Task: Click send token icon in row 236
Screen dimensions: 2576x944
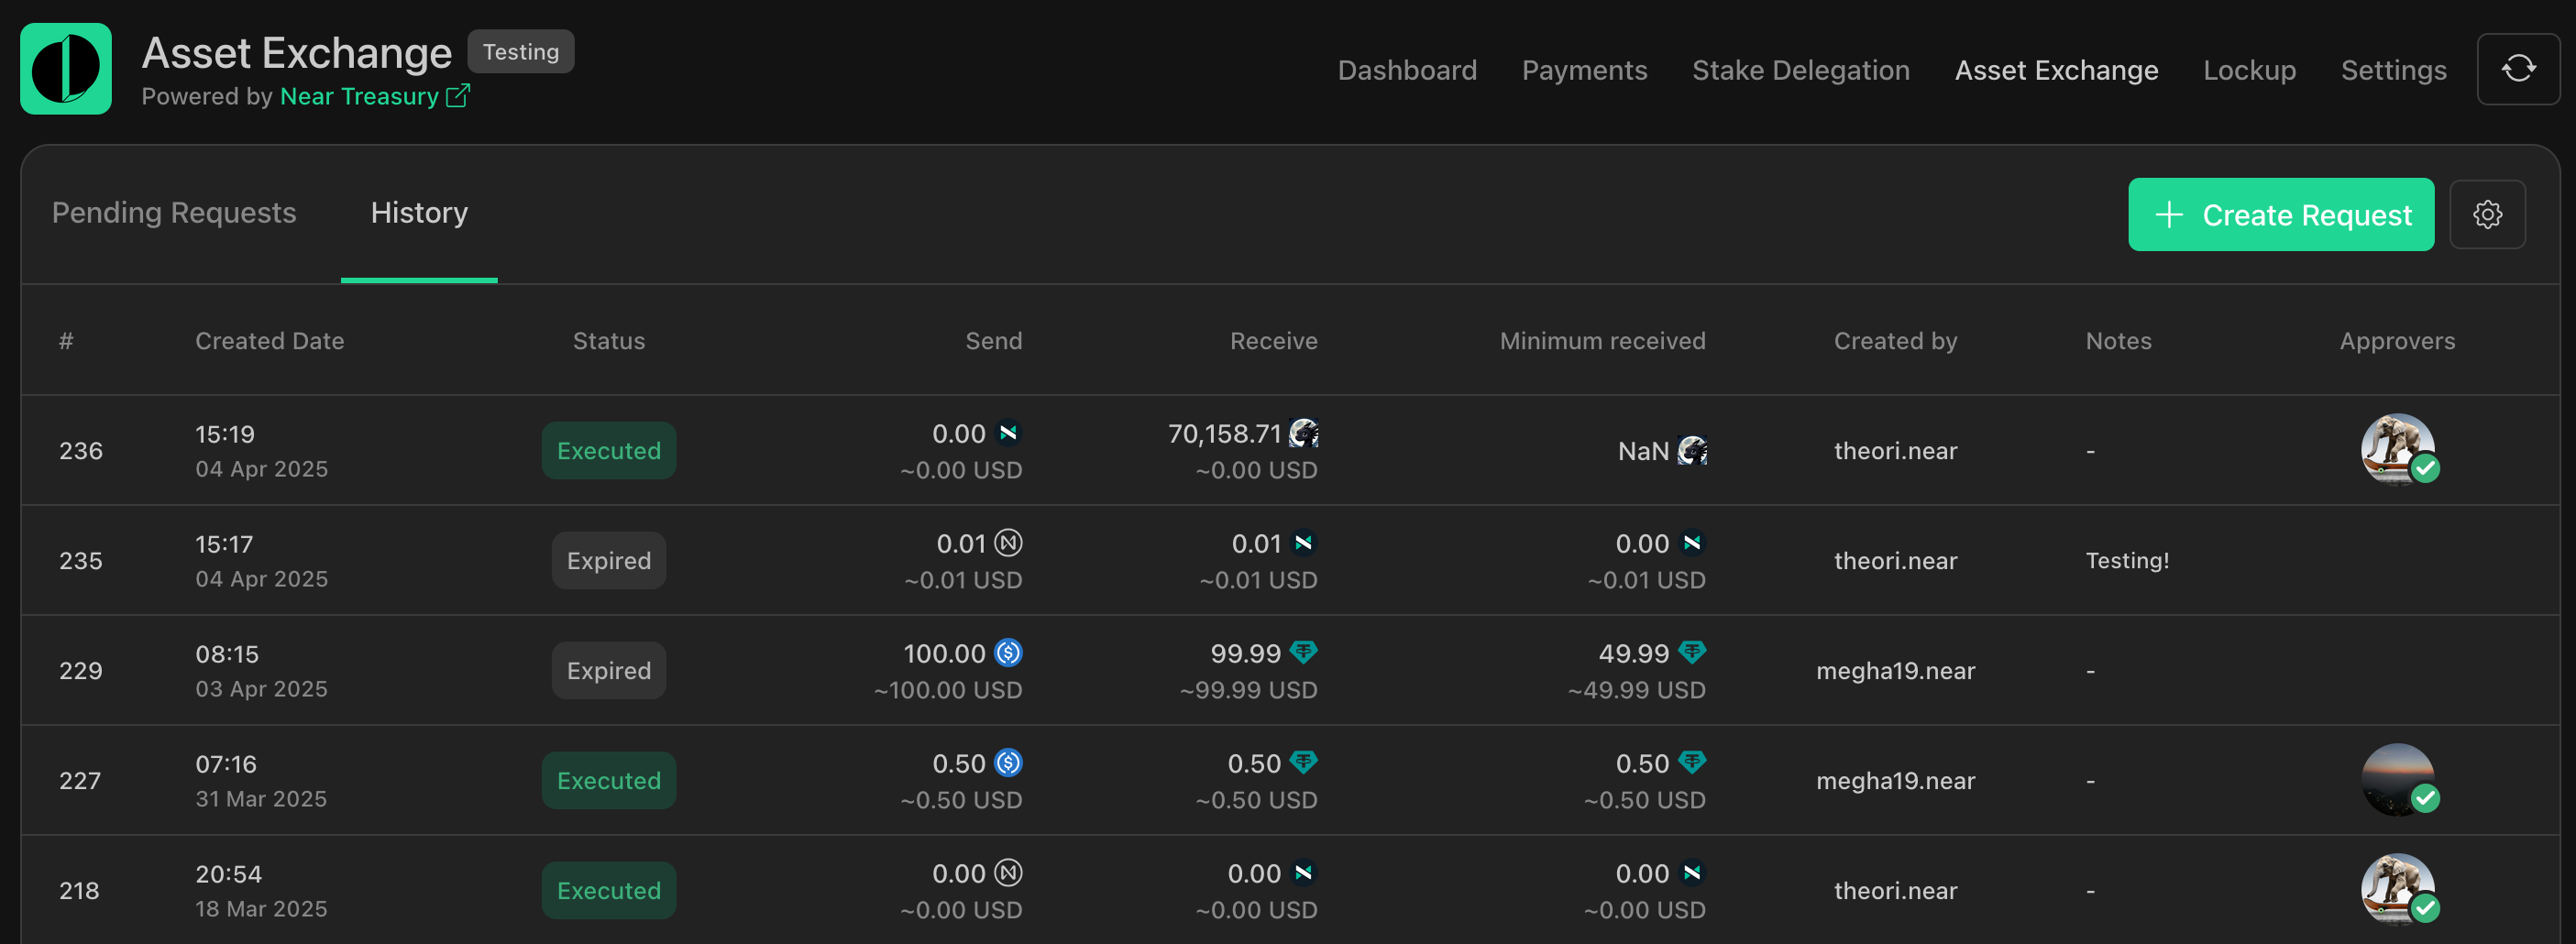Action: [1008, 433]
